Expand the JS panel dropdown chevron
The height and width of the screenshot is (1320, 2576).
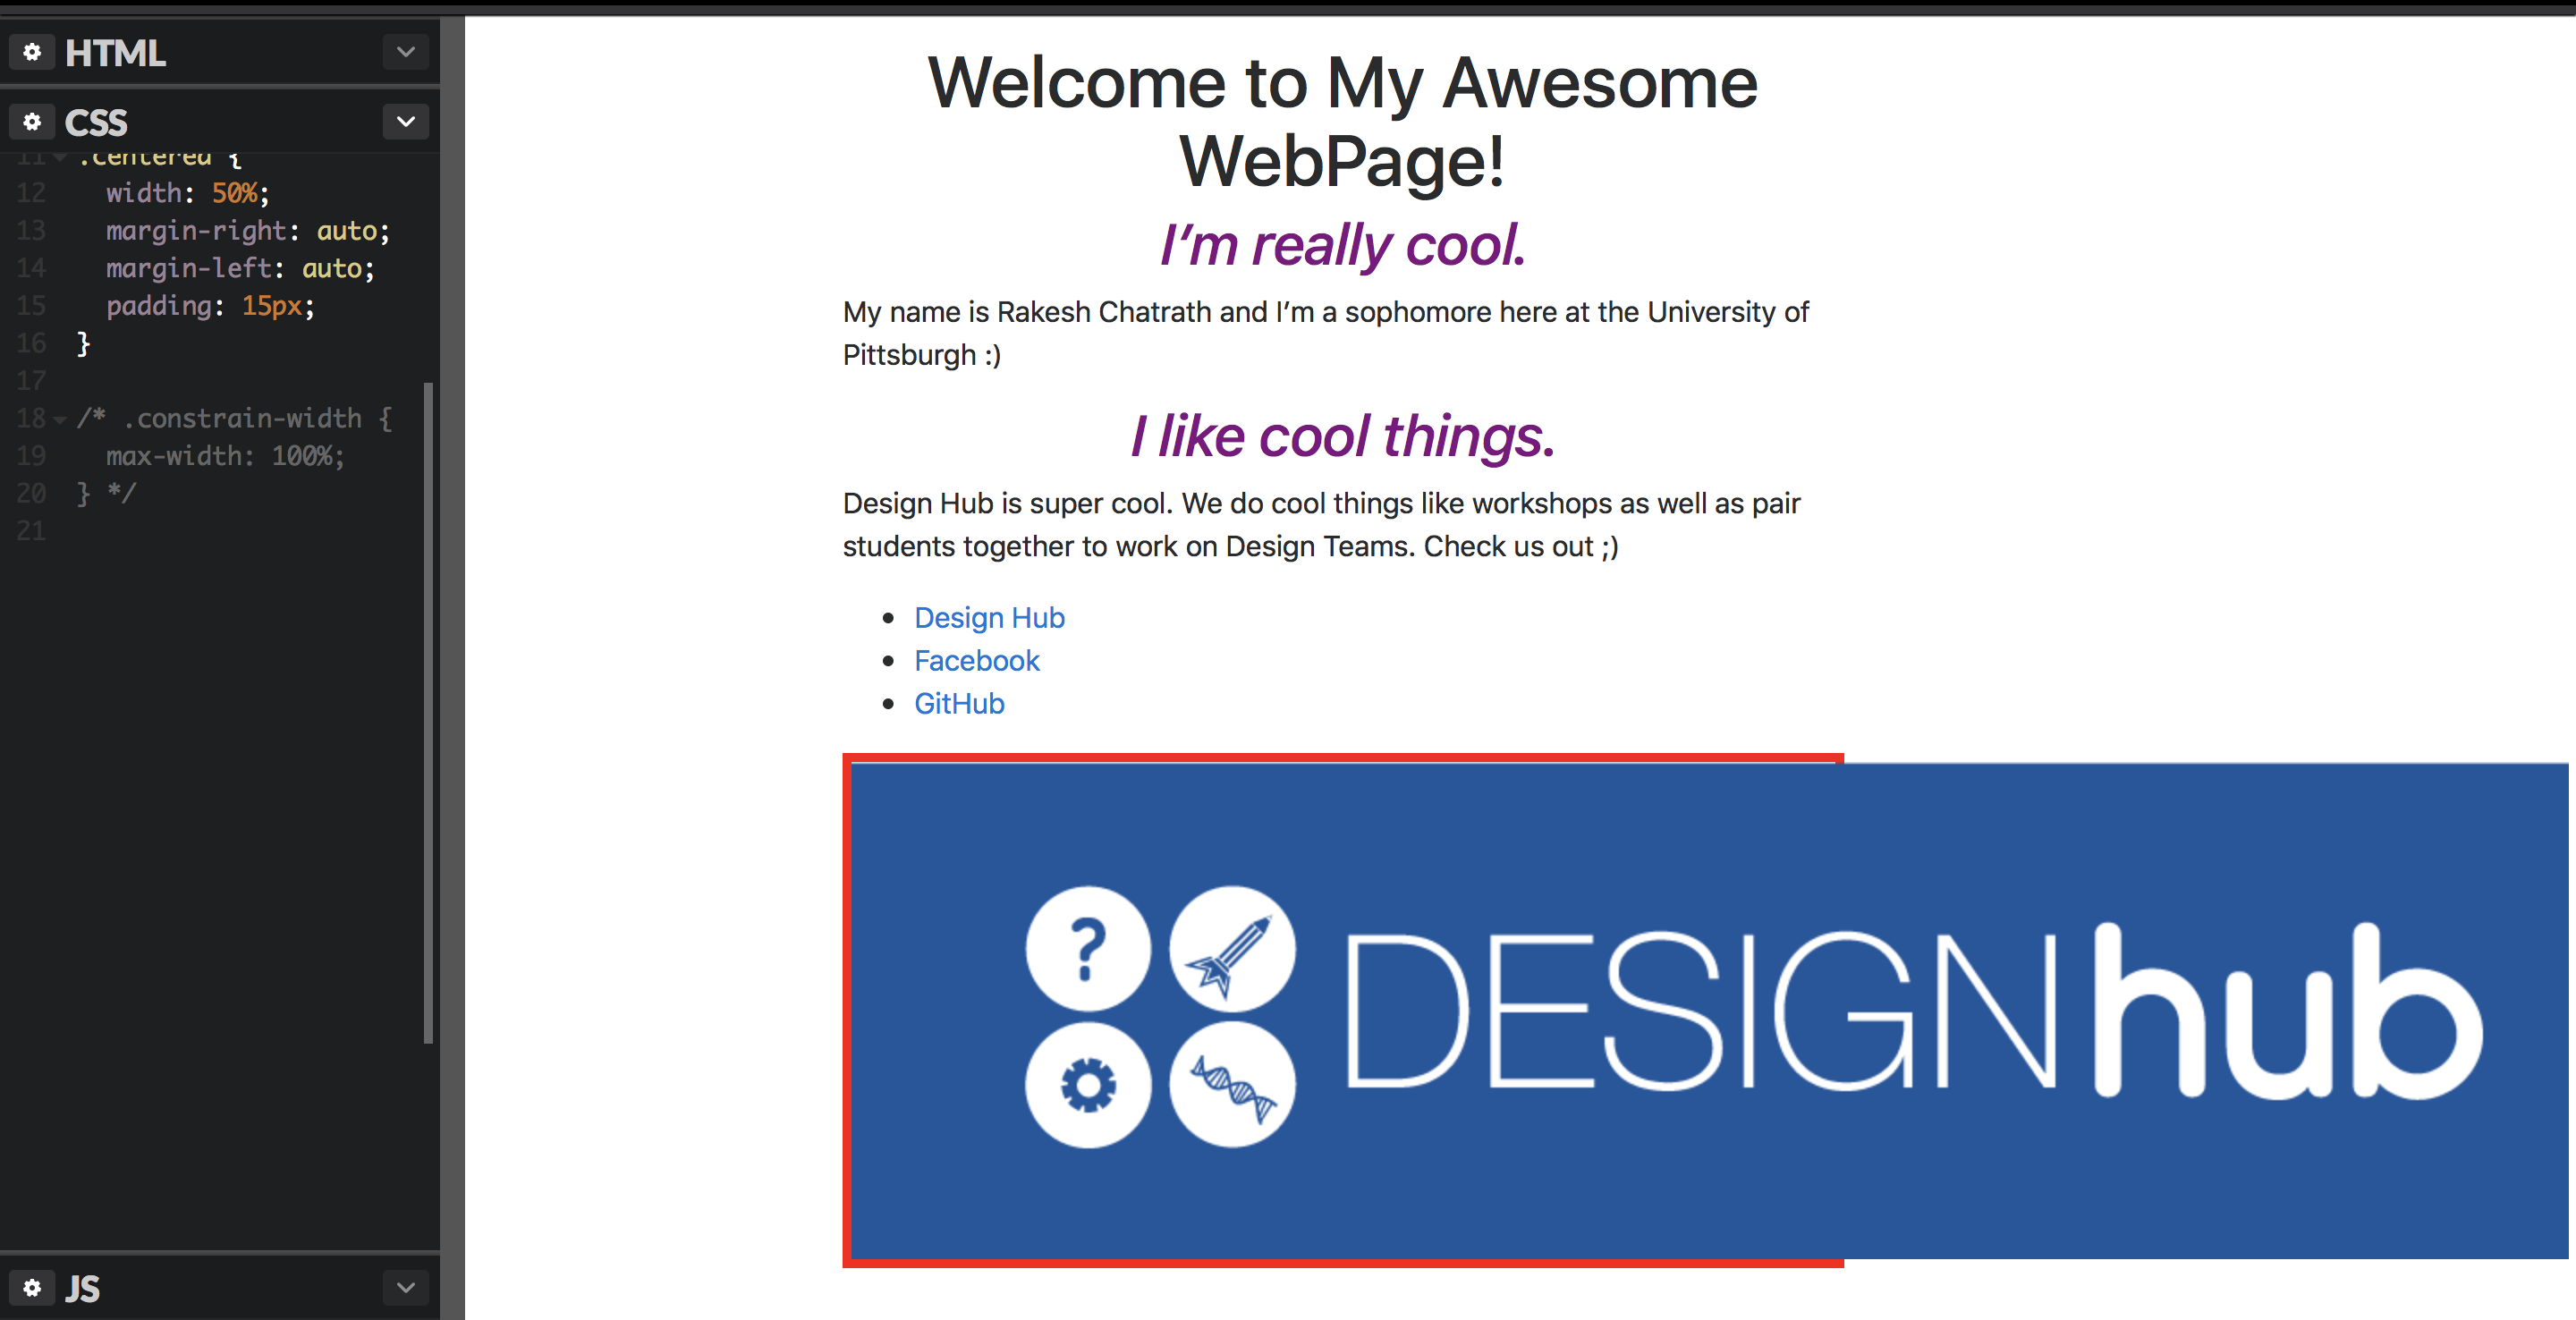coord(405,1287)
